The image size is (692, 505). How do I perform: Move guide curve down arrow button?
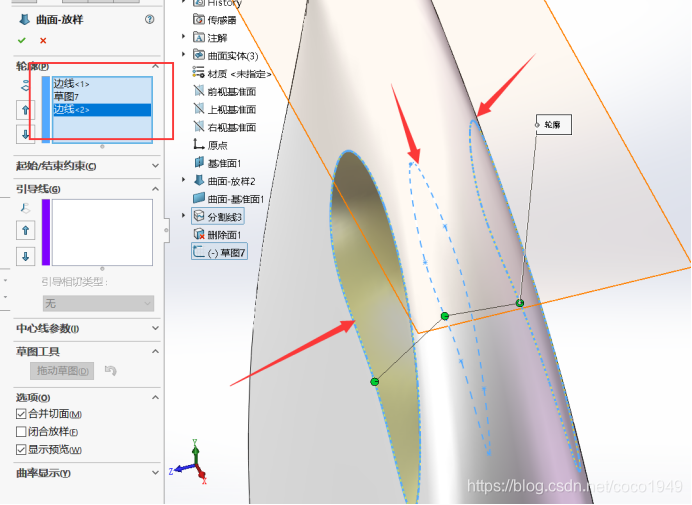(26, 256)
